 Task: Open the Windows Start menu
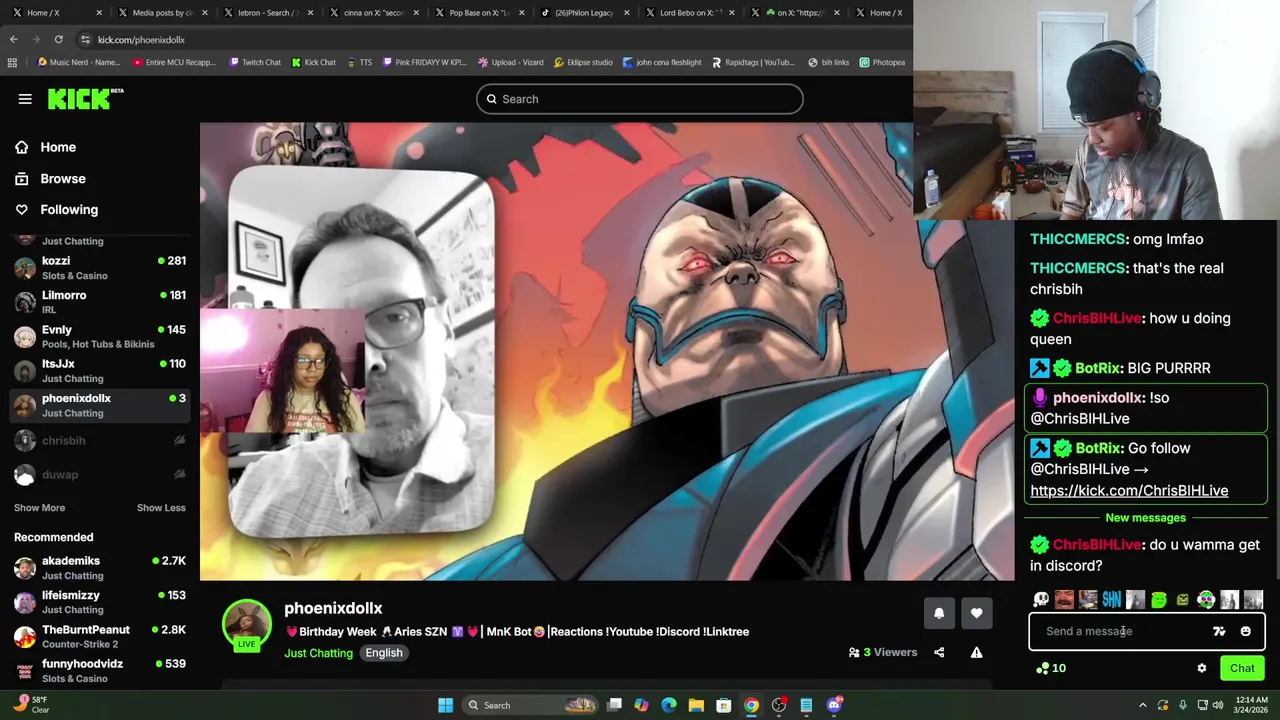[x=445, y=705]
